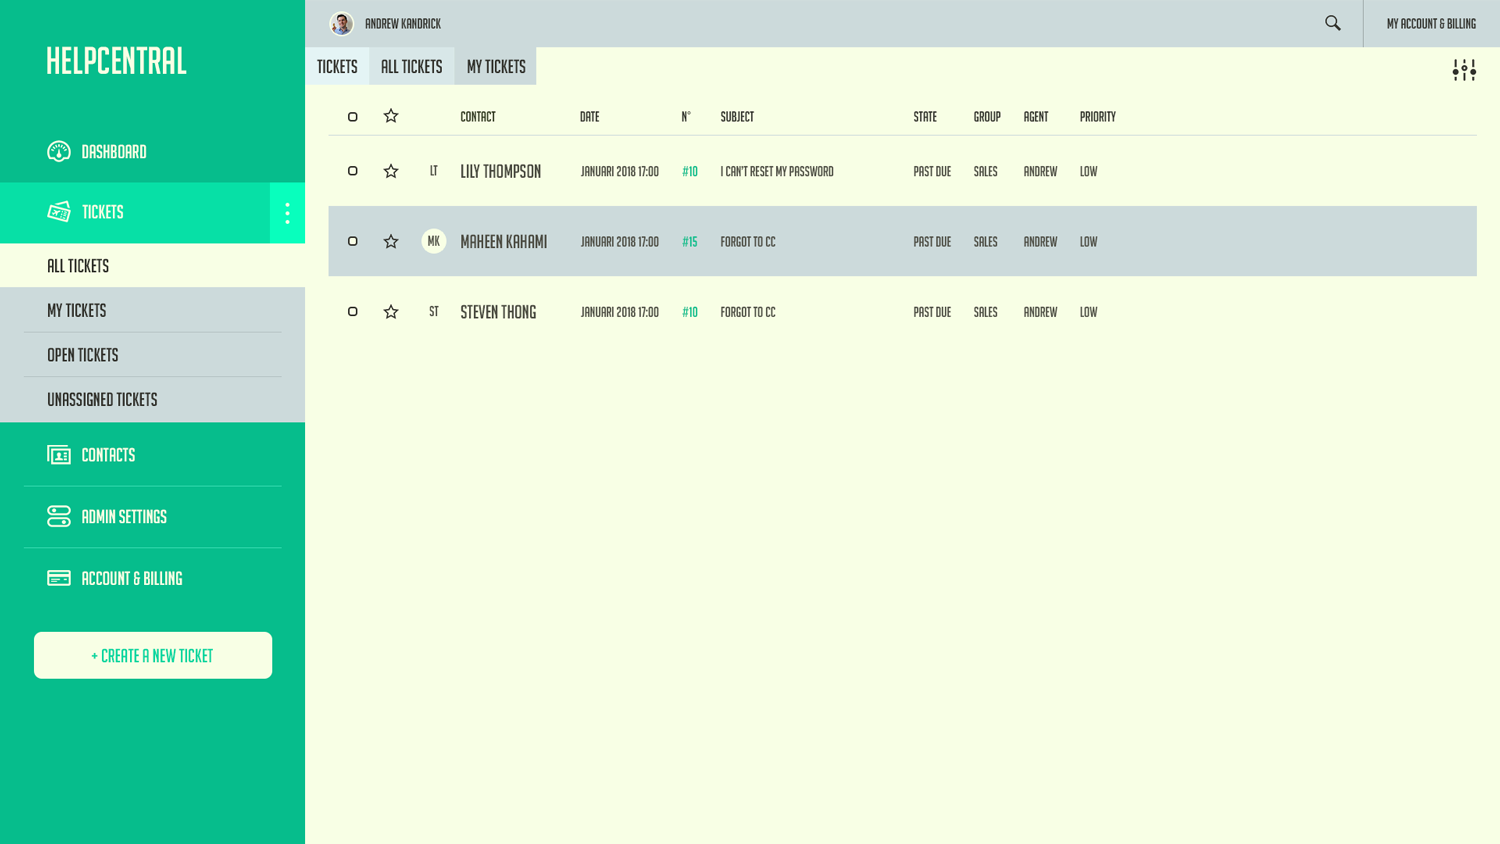The width and height of the screenshot is (1500, 844).
Task: Select My Tickets in sidebar submenu
Action: pyautogui.click(x=152, y=310)
